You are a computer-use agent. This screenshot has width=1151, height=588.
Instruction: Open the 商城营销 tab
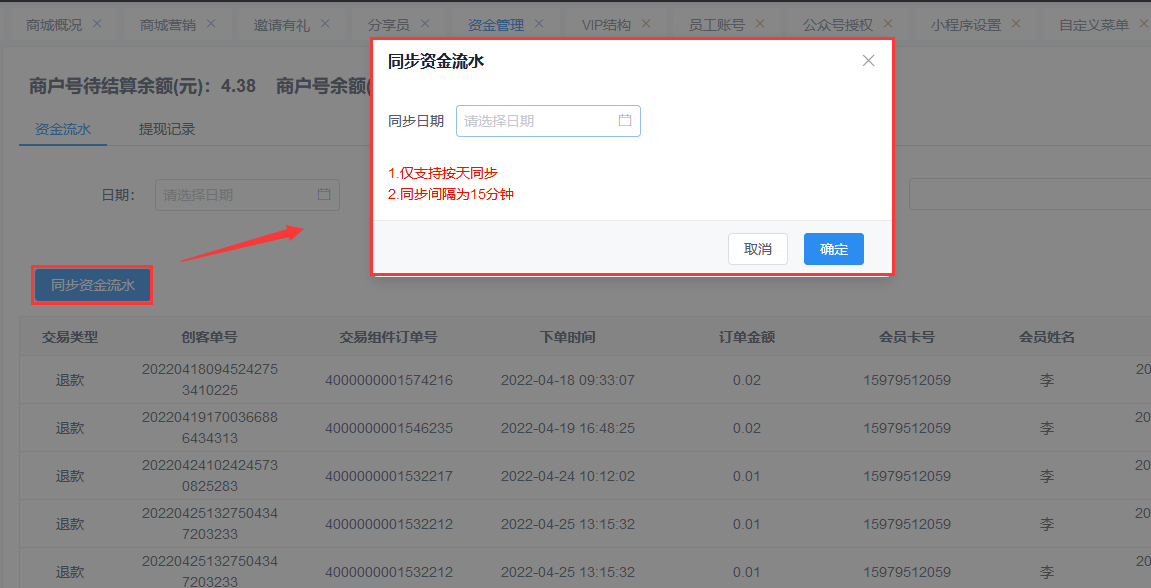click(x=168, y=26)
